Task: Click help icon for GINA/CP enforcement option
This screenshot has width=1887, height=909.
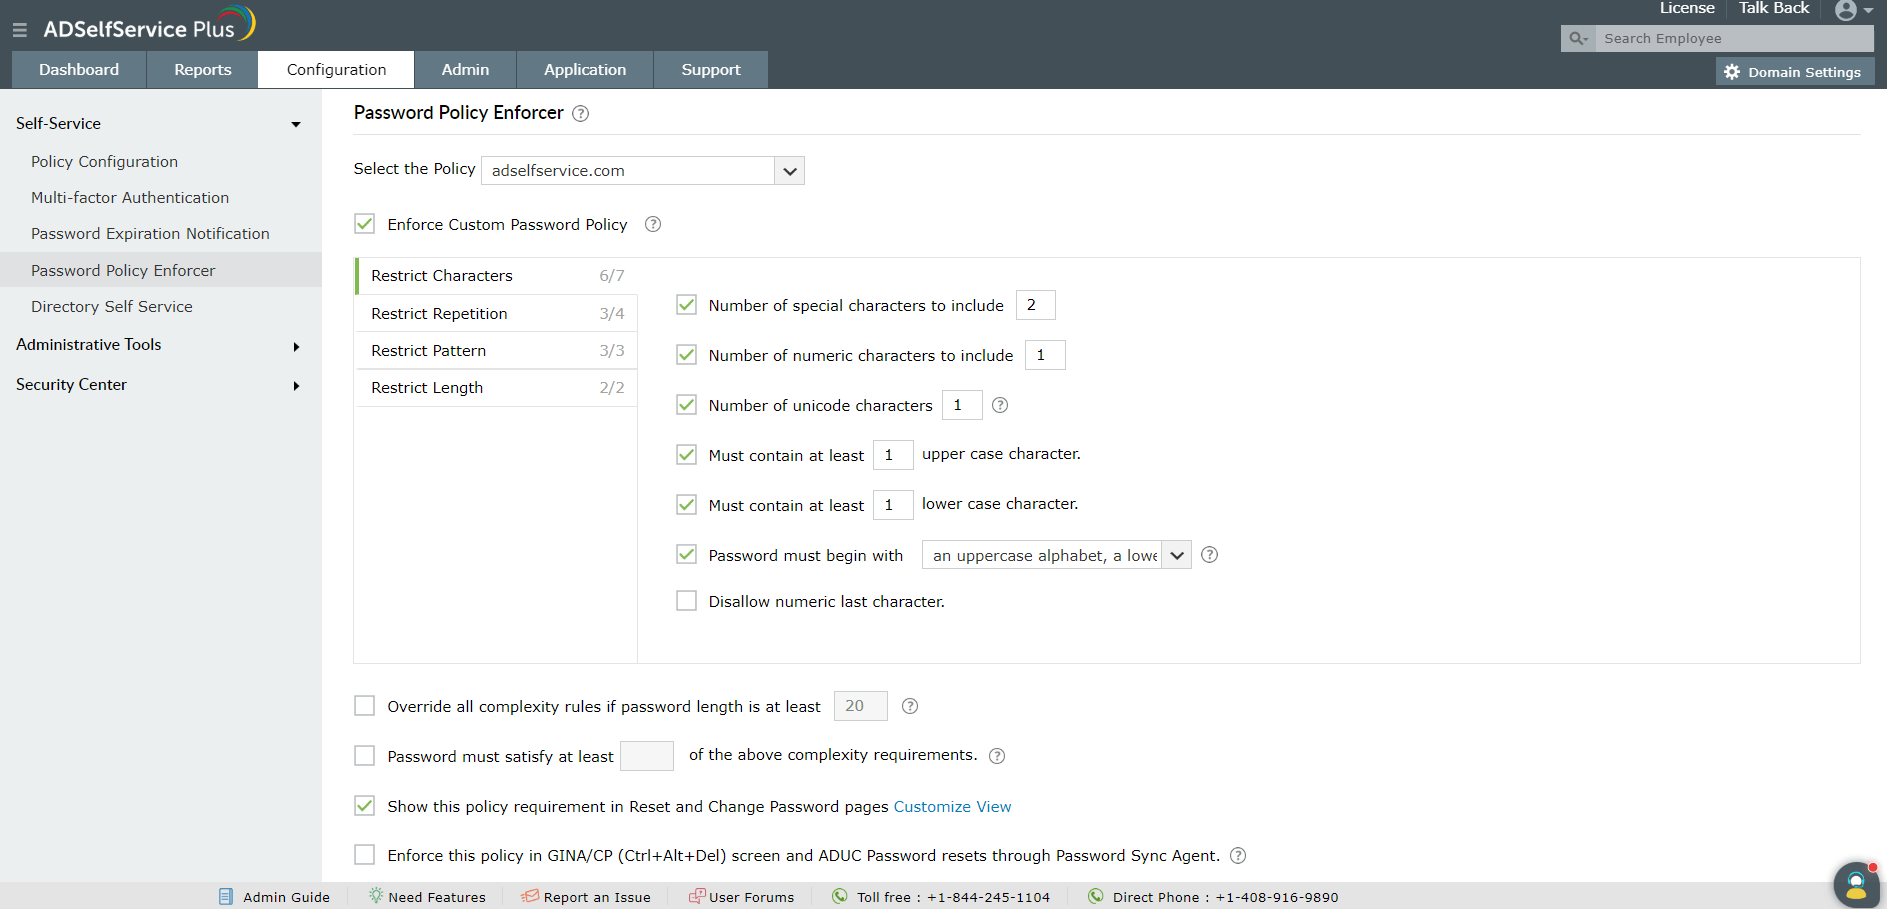Action: 1238,856
